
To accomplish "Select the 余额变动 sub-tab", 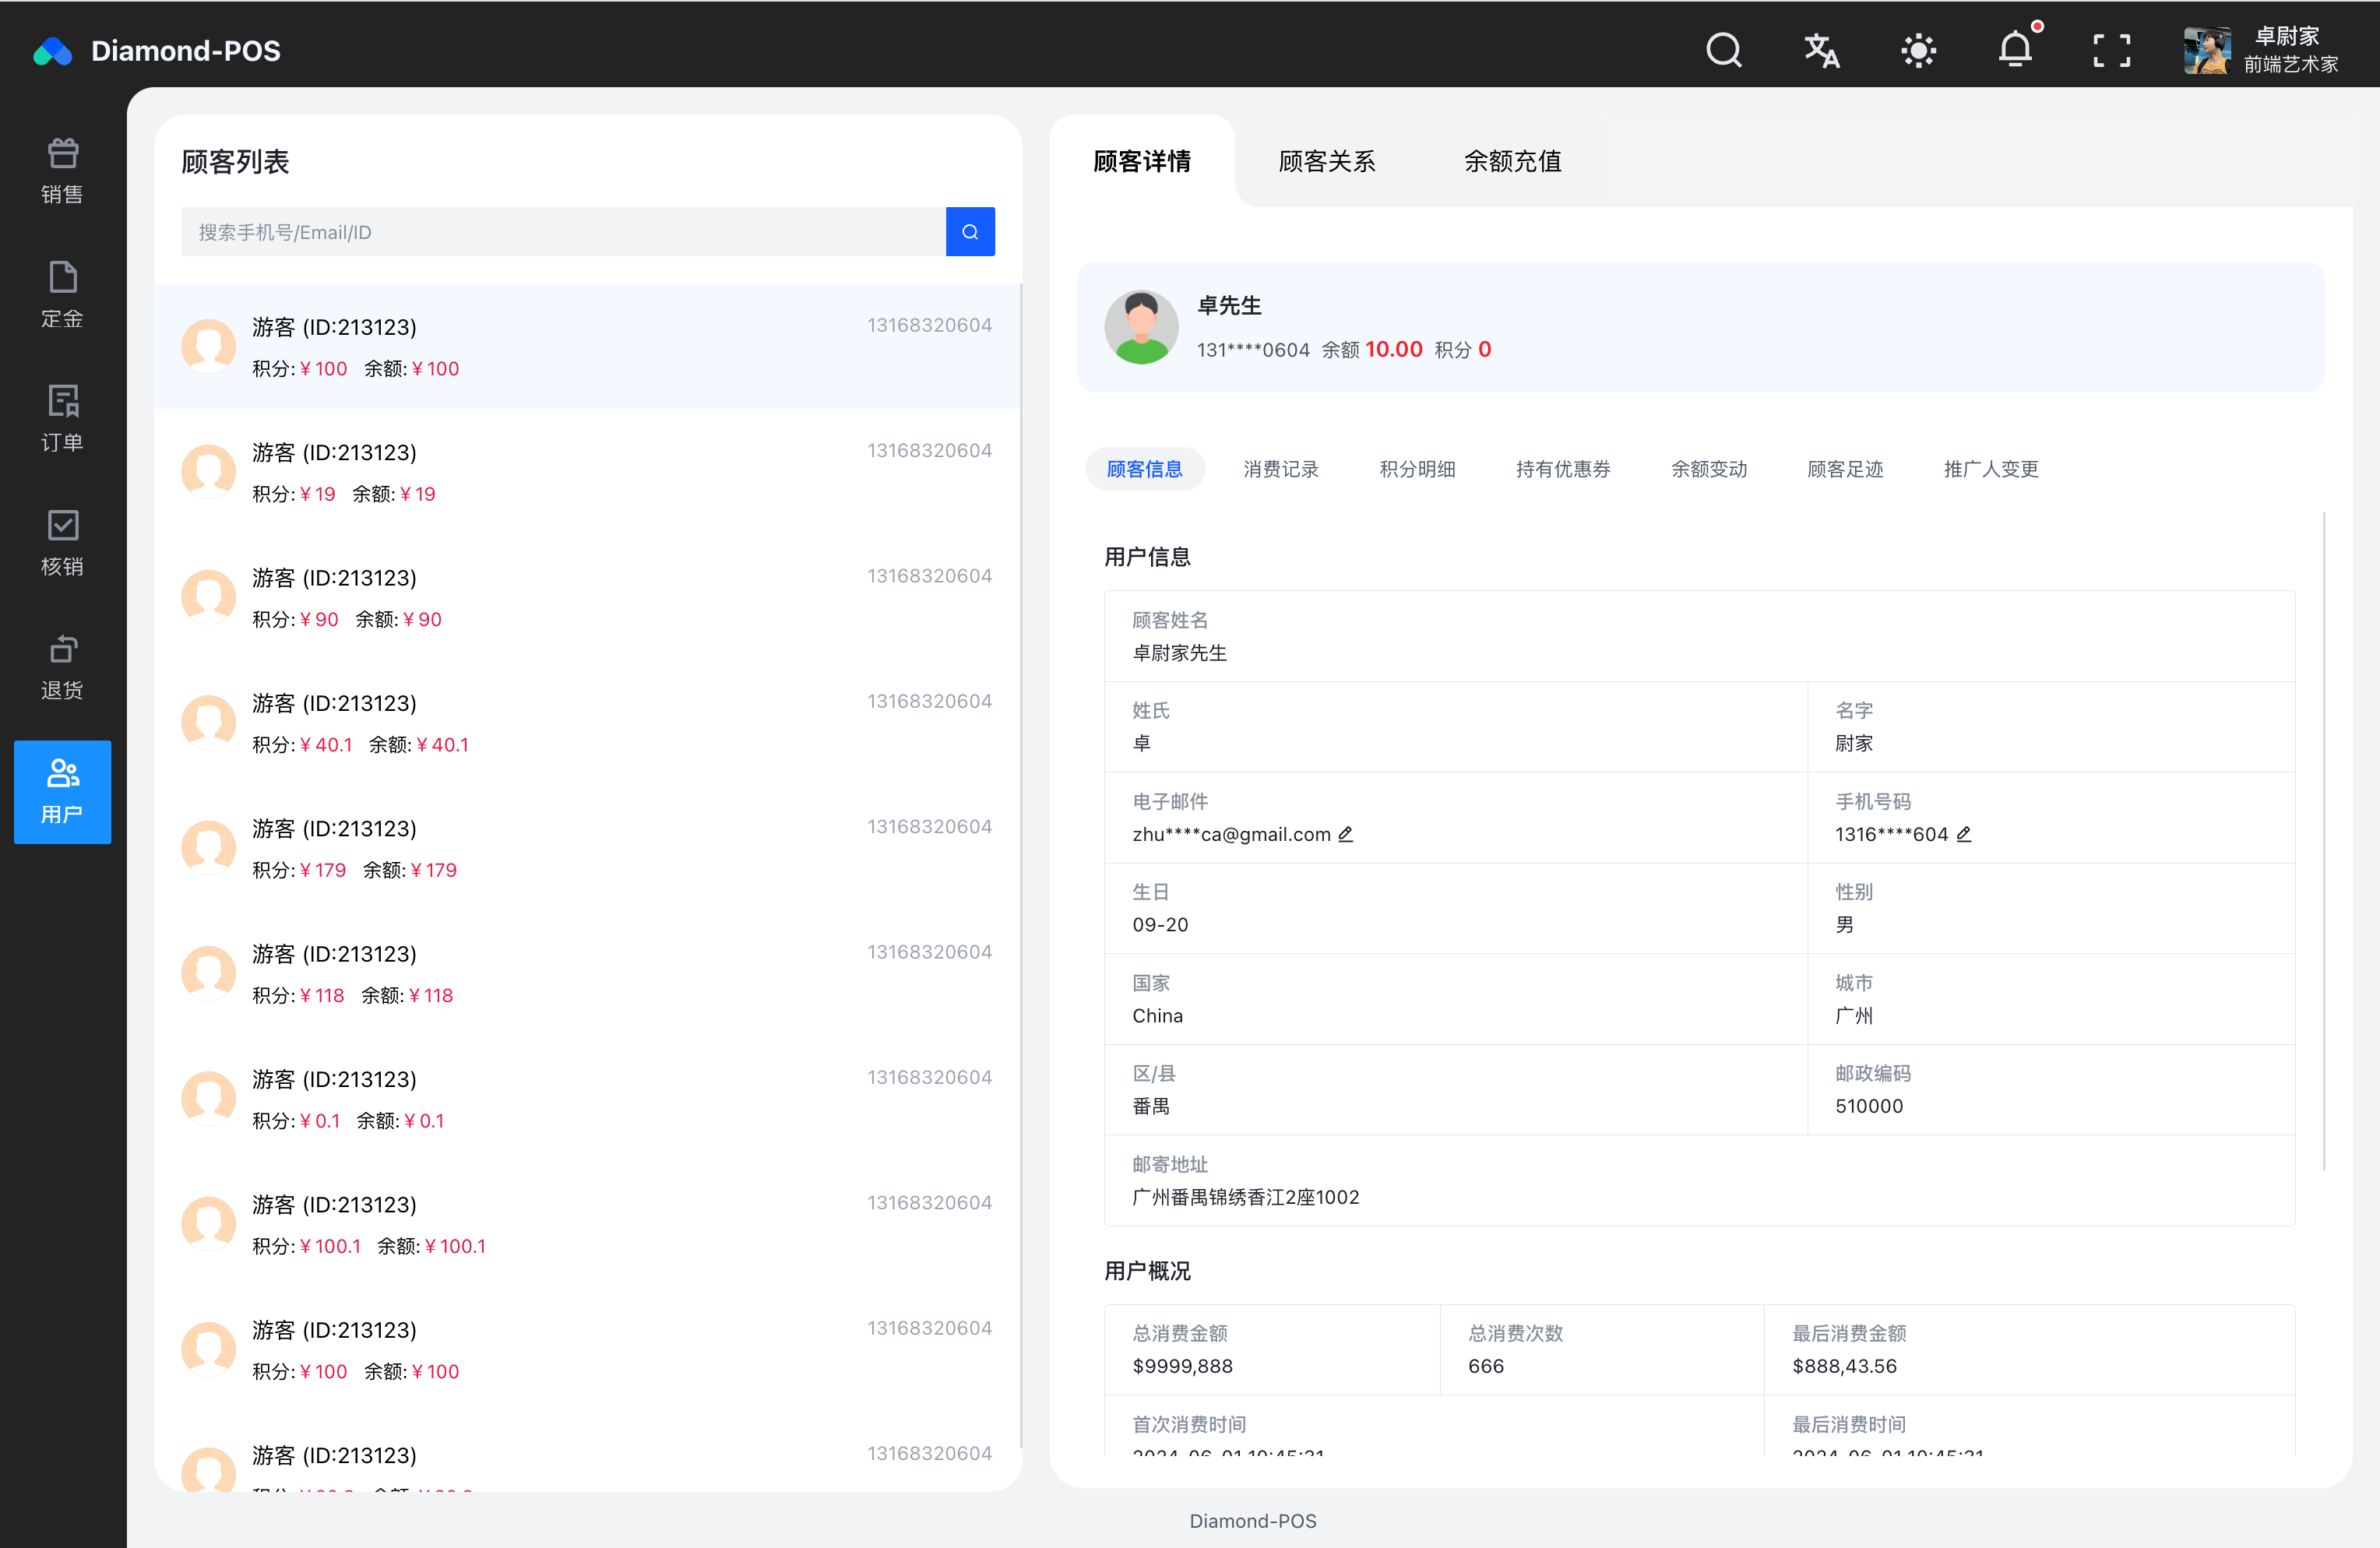I will click(x=1709, y=469).
